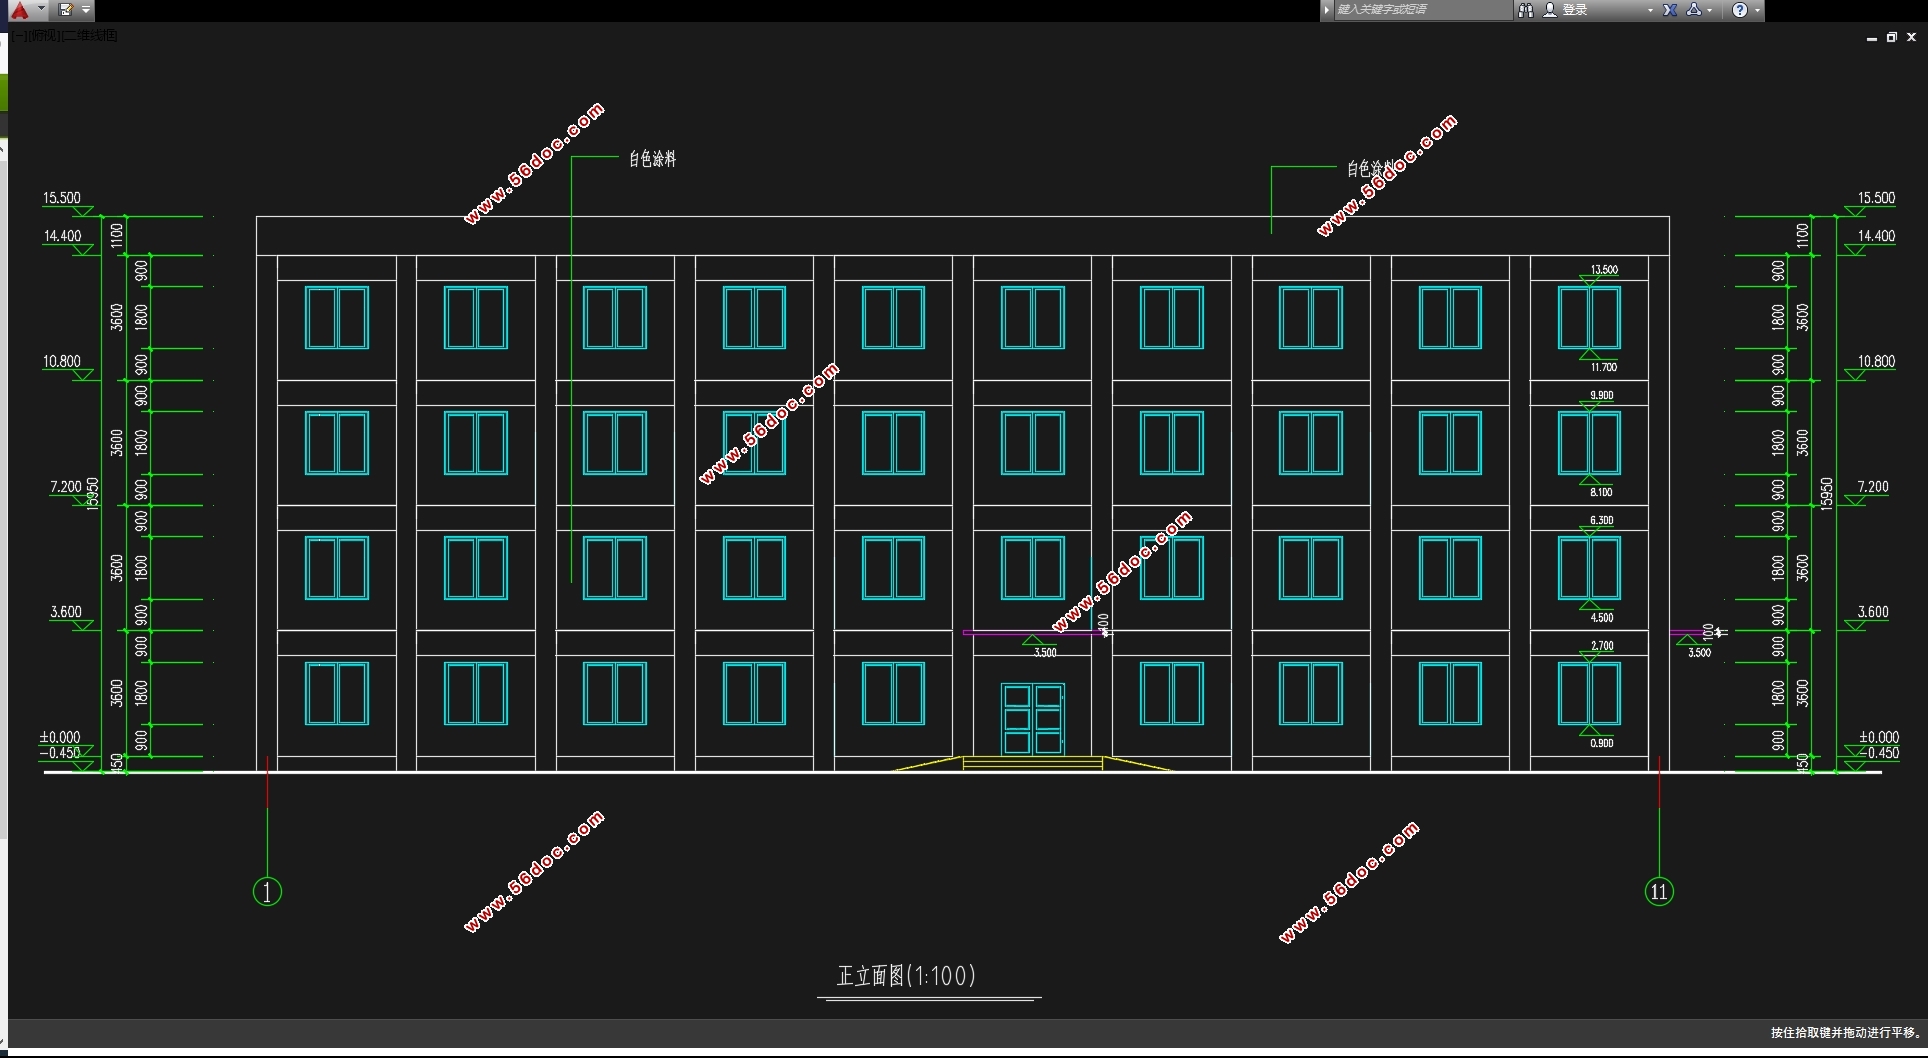Click the [-] viewport control label
The height and width of the screenshot is (1058, 1928).
[19, 36]
